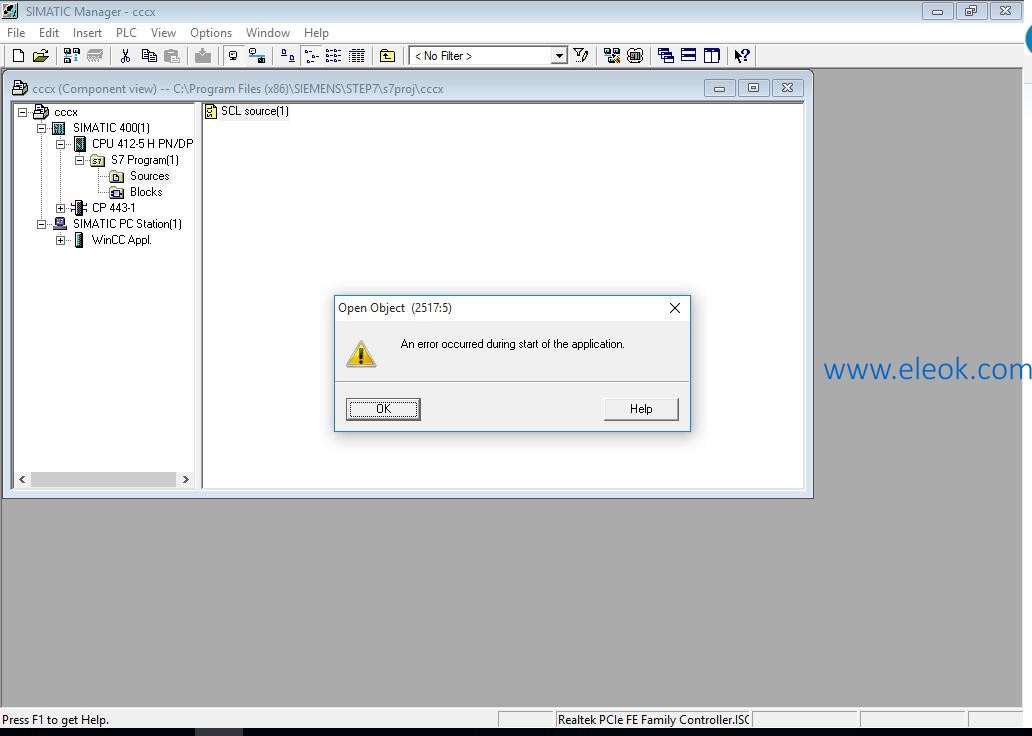Open the File menu
Viewport: 1032px width, 736px height.
[16, 33]
